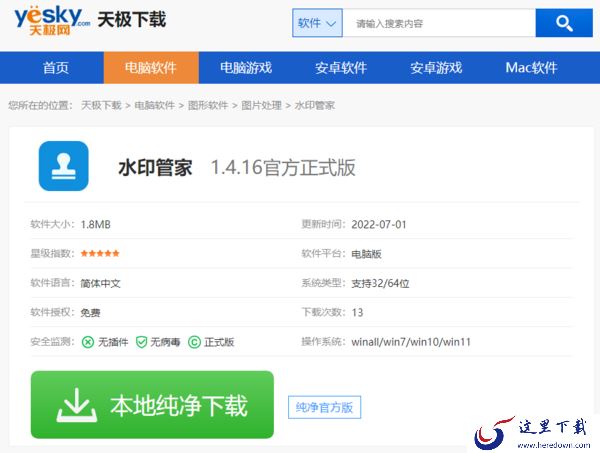Image resolution: width=600 pixels, height=453 pixels.
Task: Click the 电脑版 platform value
Action: click(366, 254)
